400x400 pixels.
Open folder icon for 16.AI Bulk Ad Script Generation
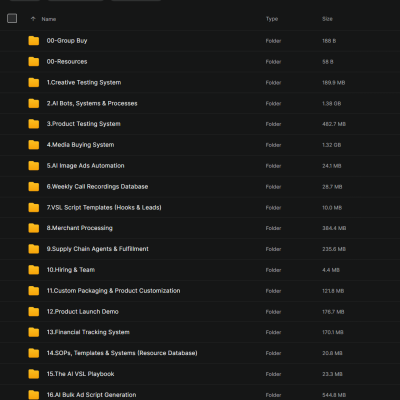[x=34, y=395]
